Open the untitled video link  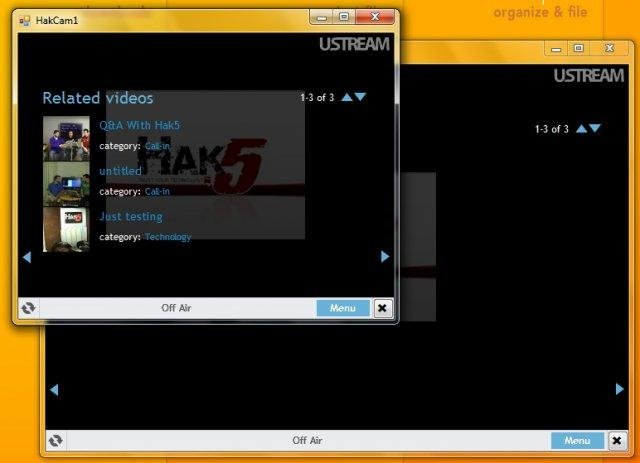tap(120, 171)
